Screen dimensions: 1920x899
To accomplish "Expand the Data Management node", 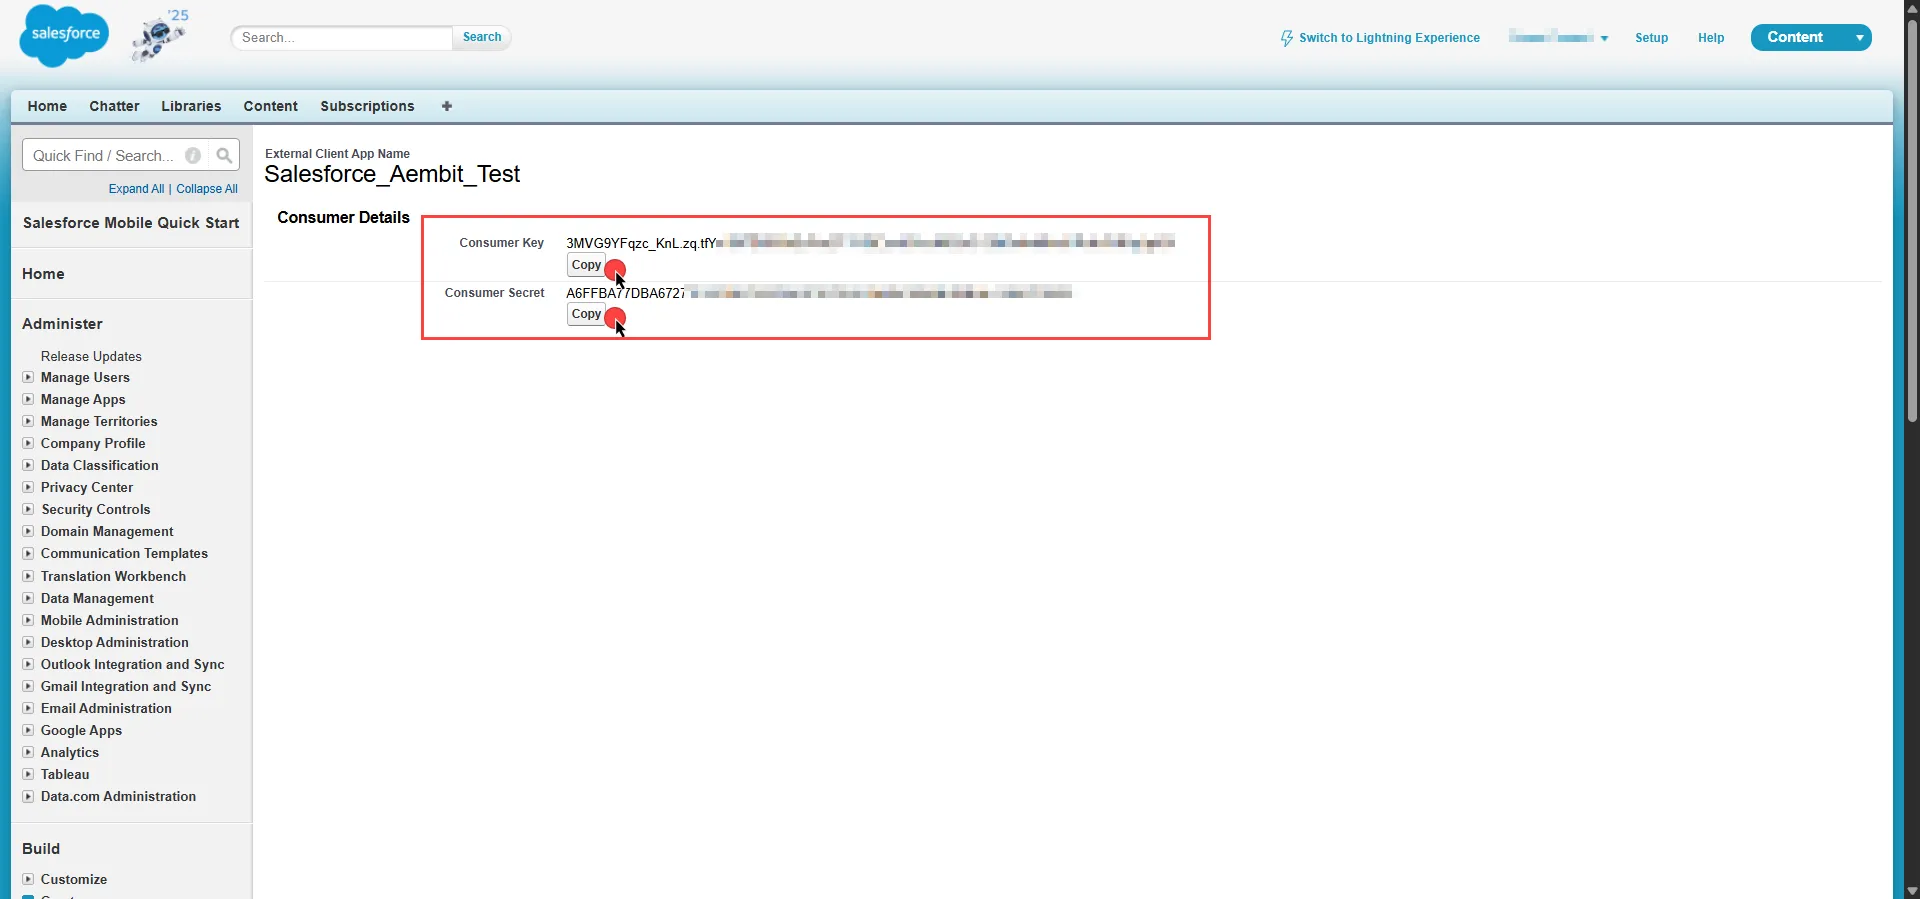I will [28, 598].
